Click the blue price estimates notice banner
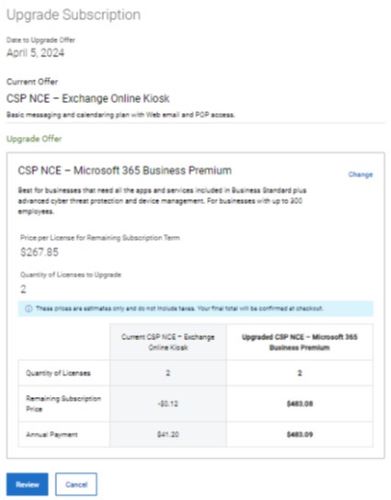Image resolution: width=391 pixels, height=500 pixels. pyautogui.click(x=196, y=309)
